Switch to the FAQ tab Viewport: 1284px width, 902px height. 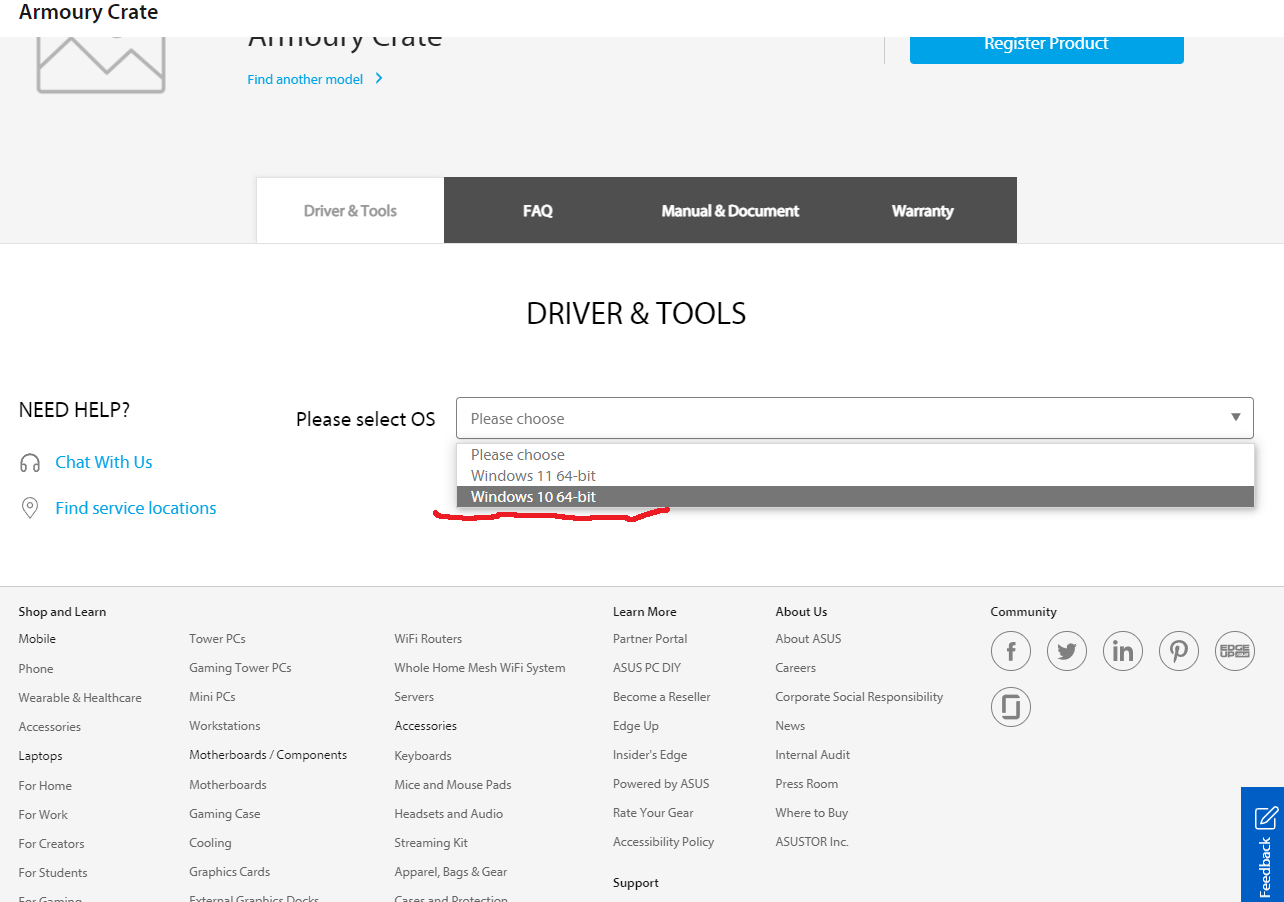pos(538,210)
